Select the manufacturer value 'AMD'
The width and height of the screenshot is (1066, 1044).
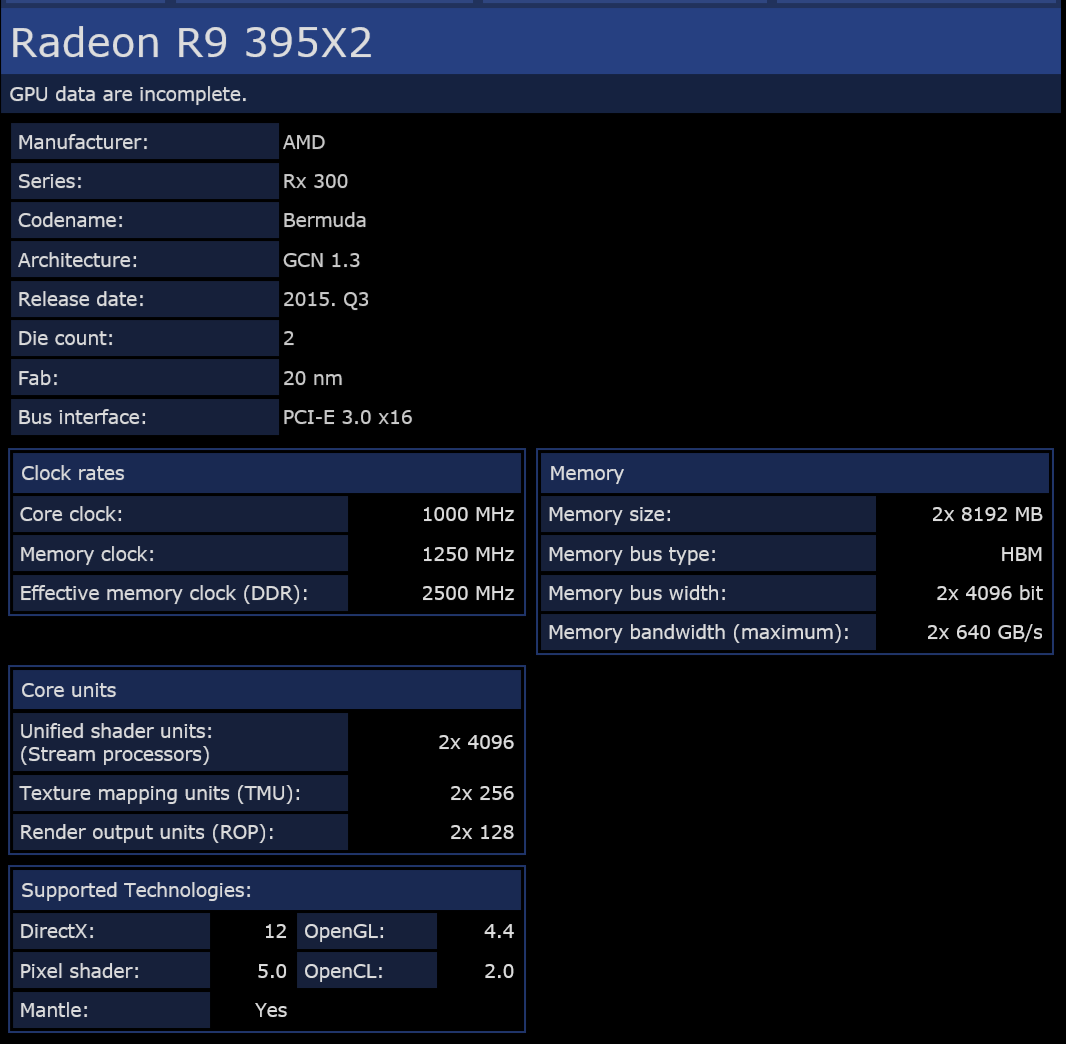tap(304, 142)
